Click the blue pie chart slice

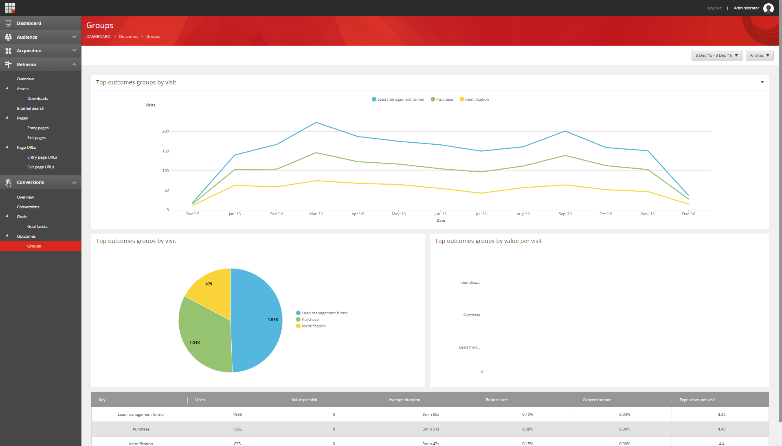coord(257,320)
